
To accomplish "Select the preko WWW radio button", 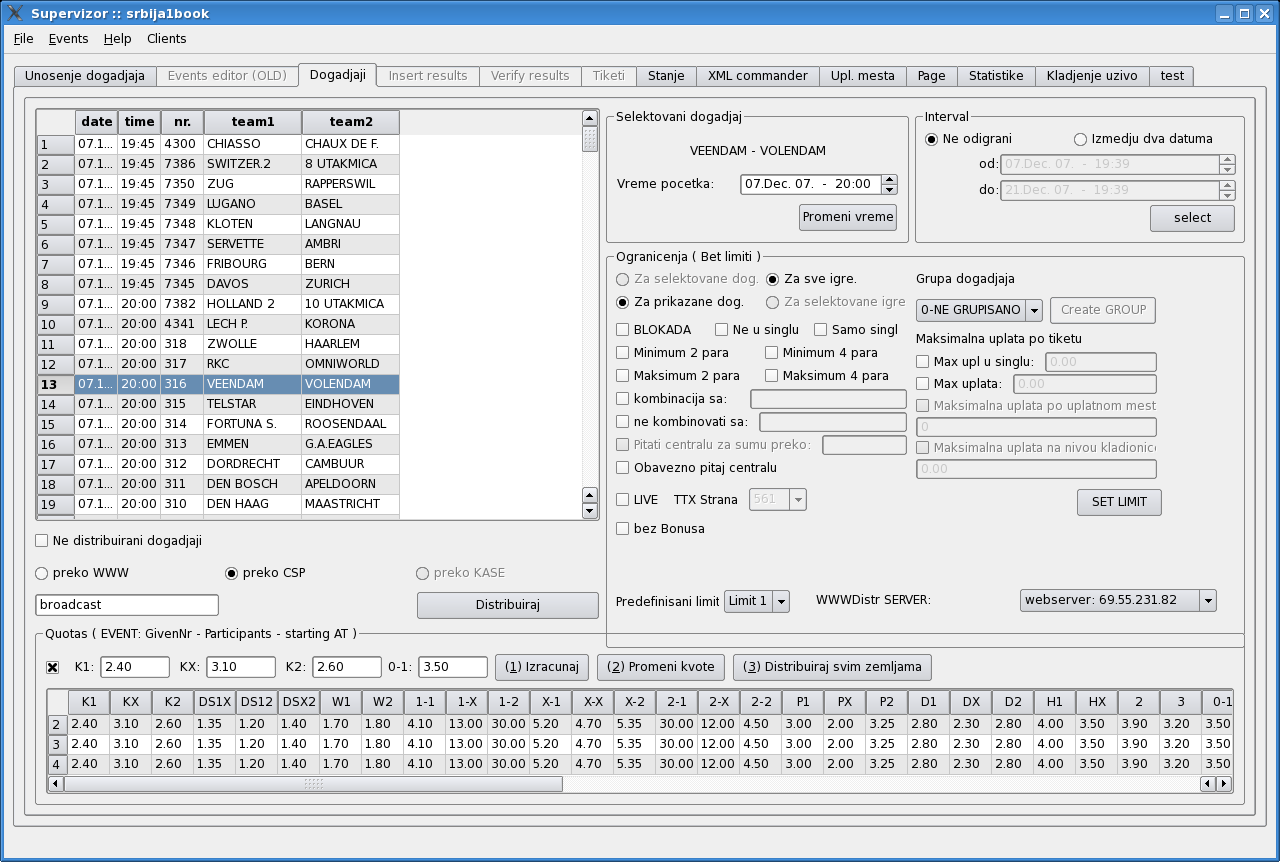I will point(42,573).
